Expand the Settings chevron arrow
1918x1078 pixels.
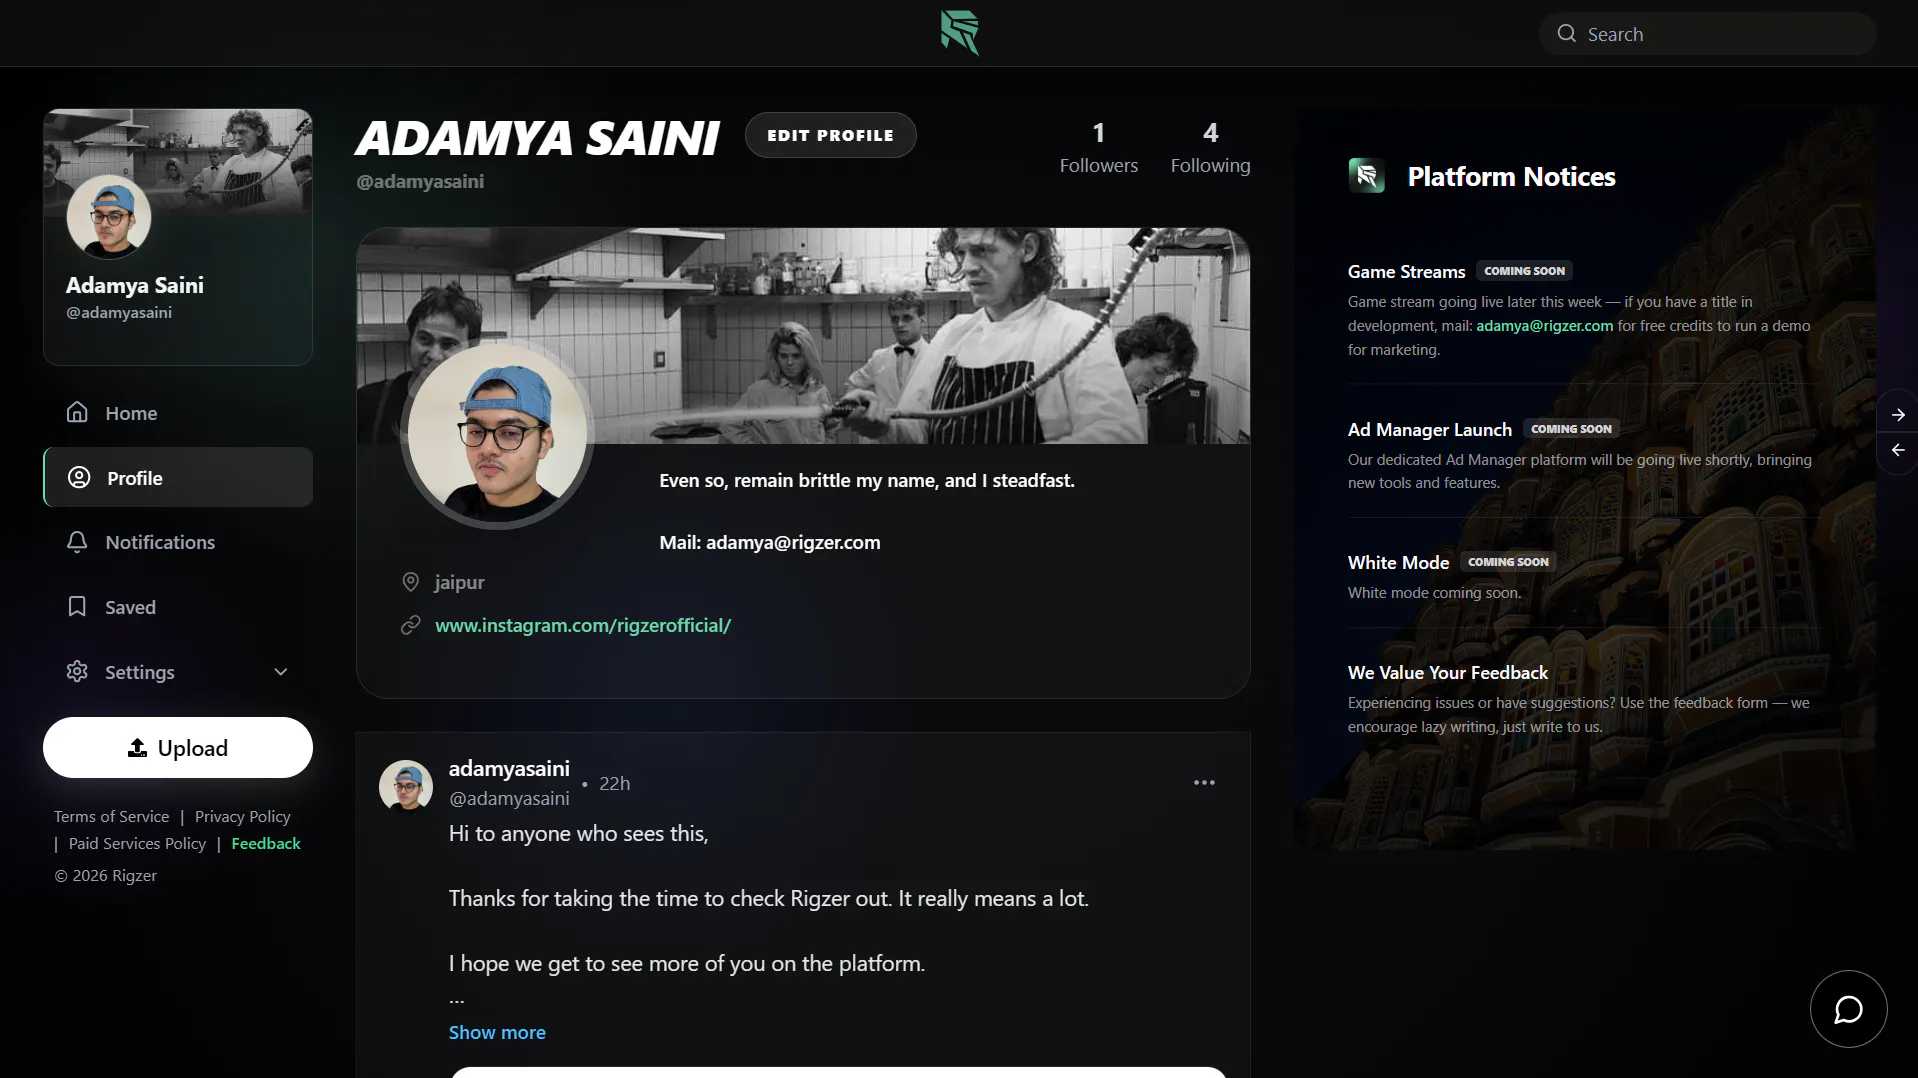click(281, 672)
